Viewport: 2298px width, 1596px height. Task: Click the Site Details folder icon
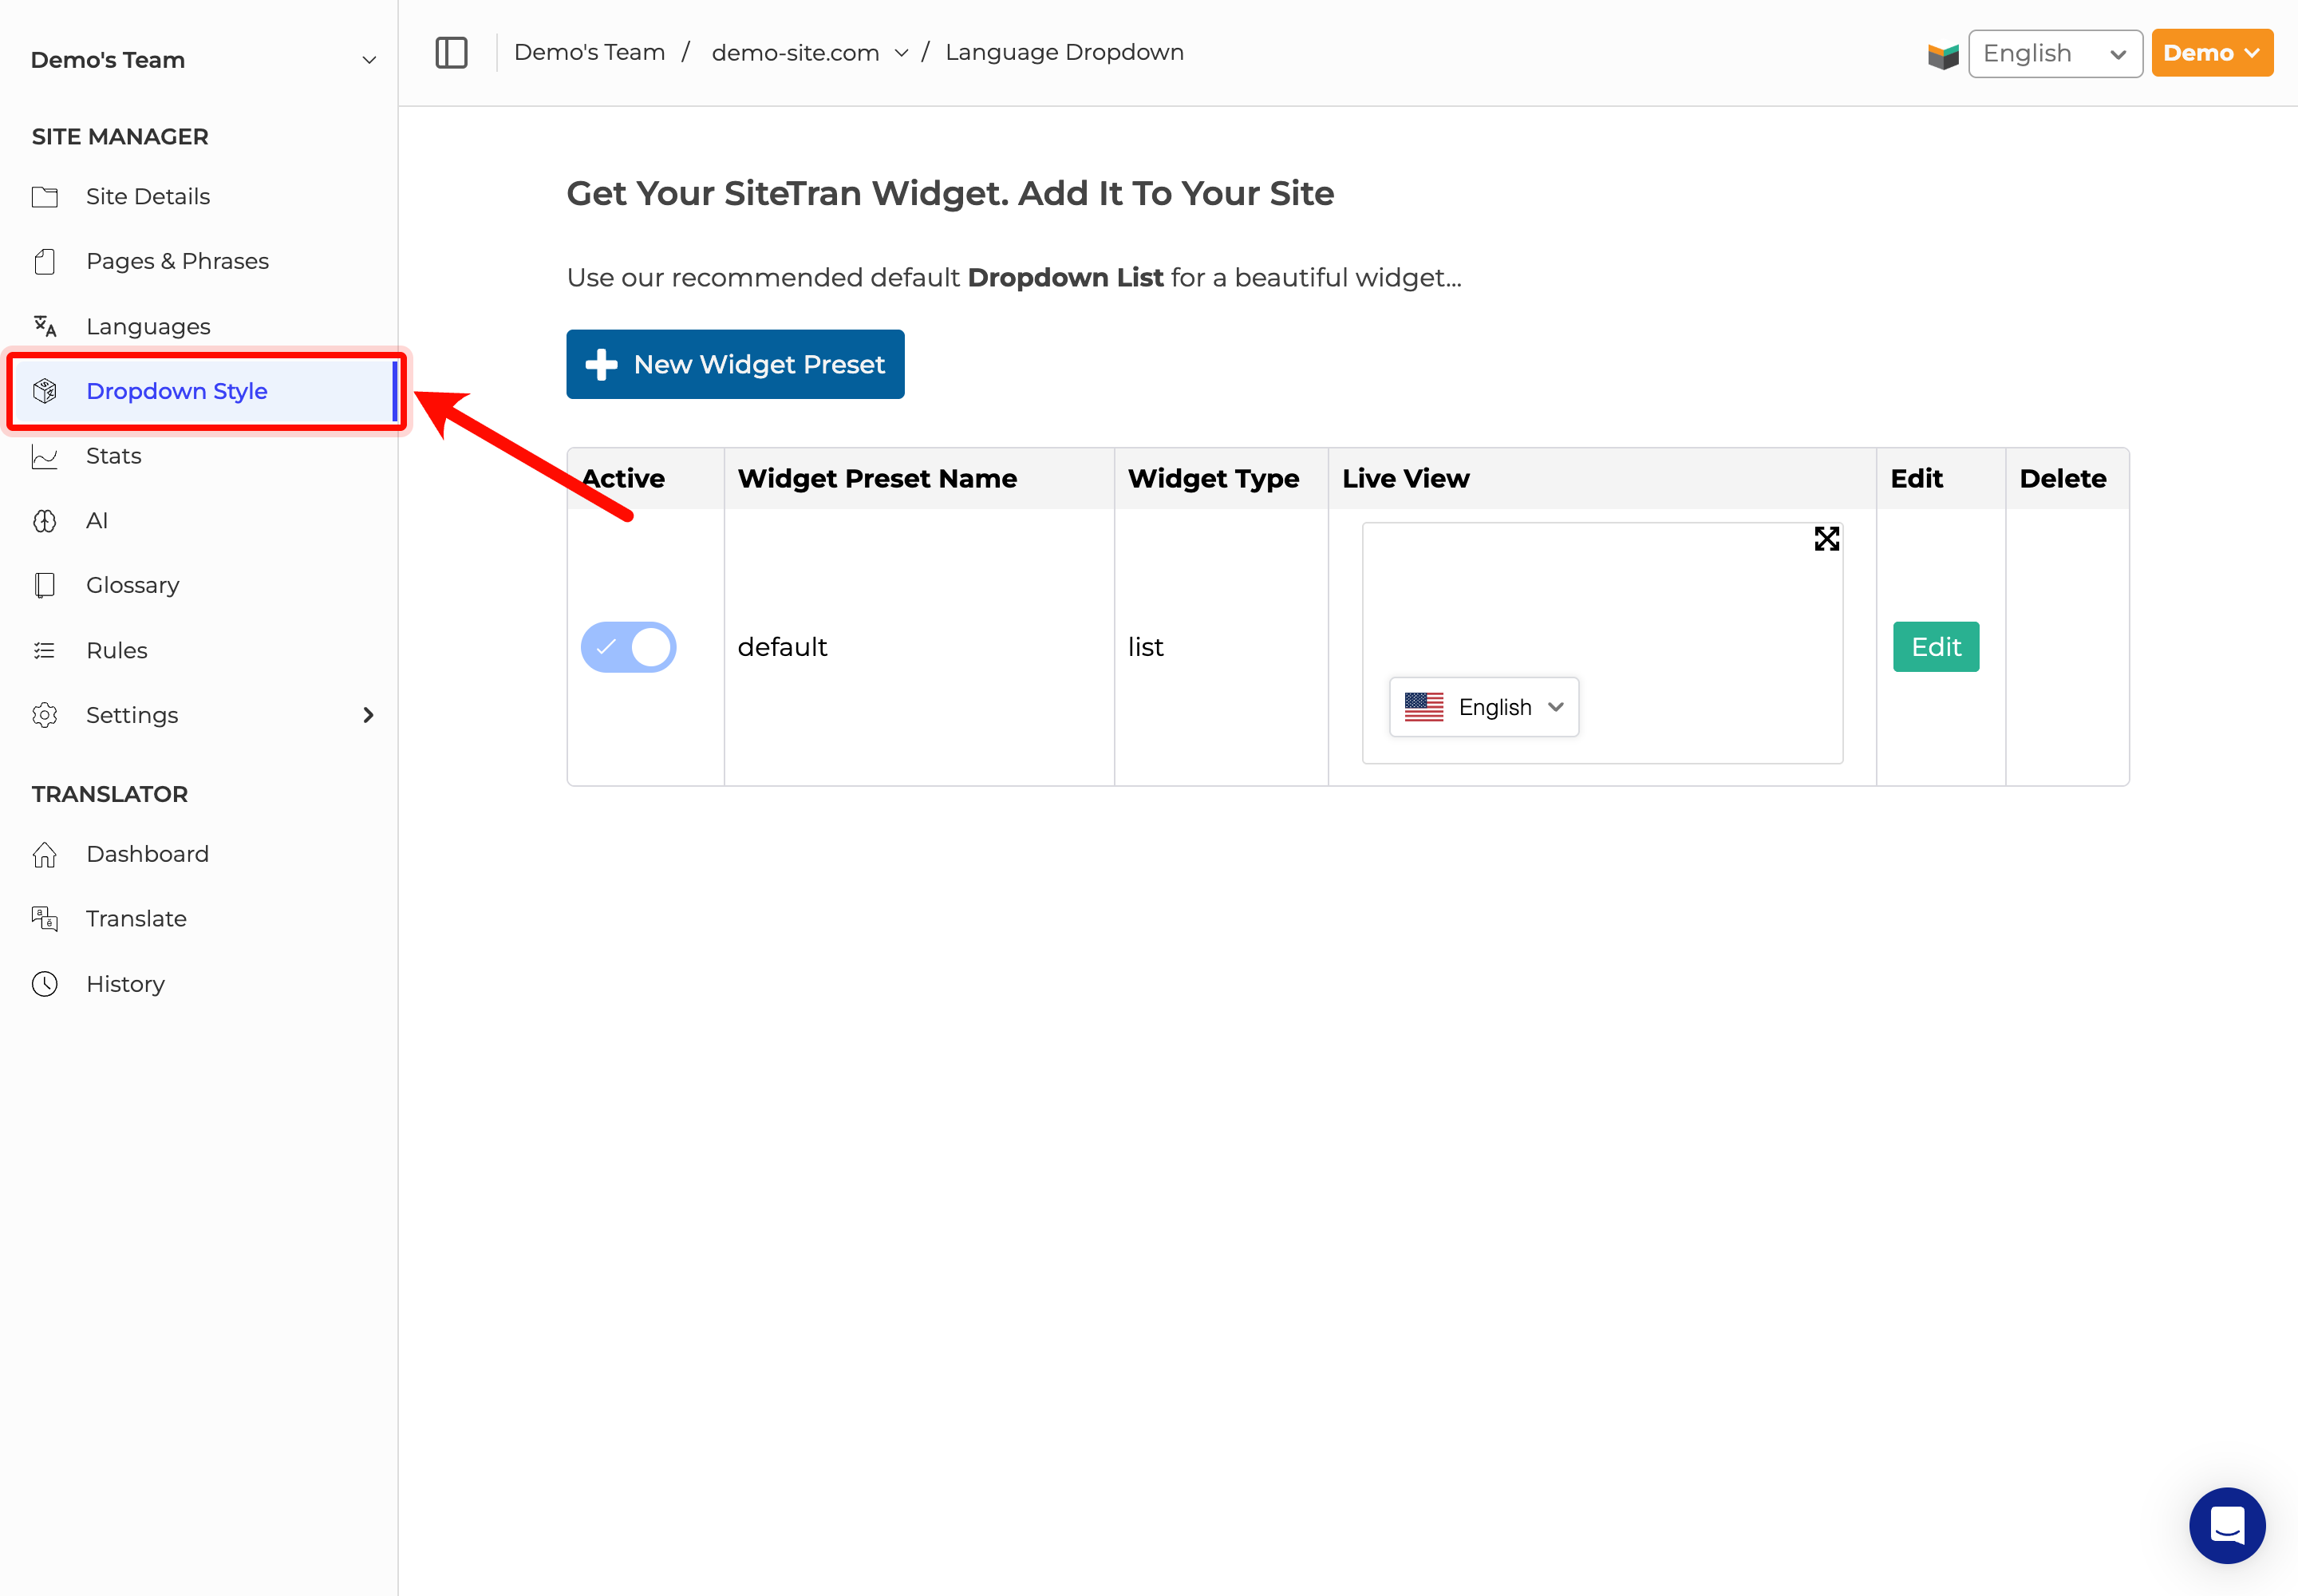point(45,196)
